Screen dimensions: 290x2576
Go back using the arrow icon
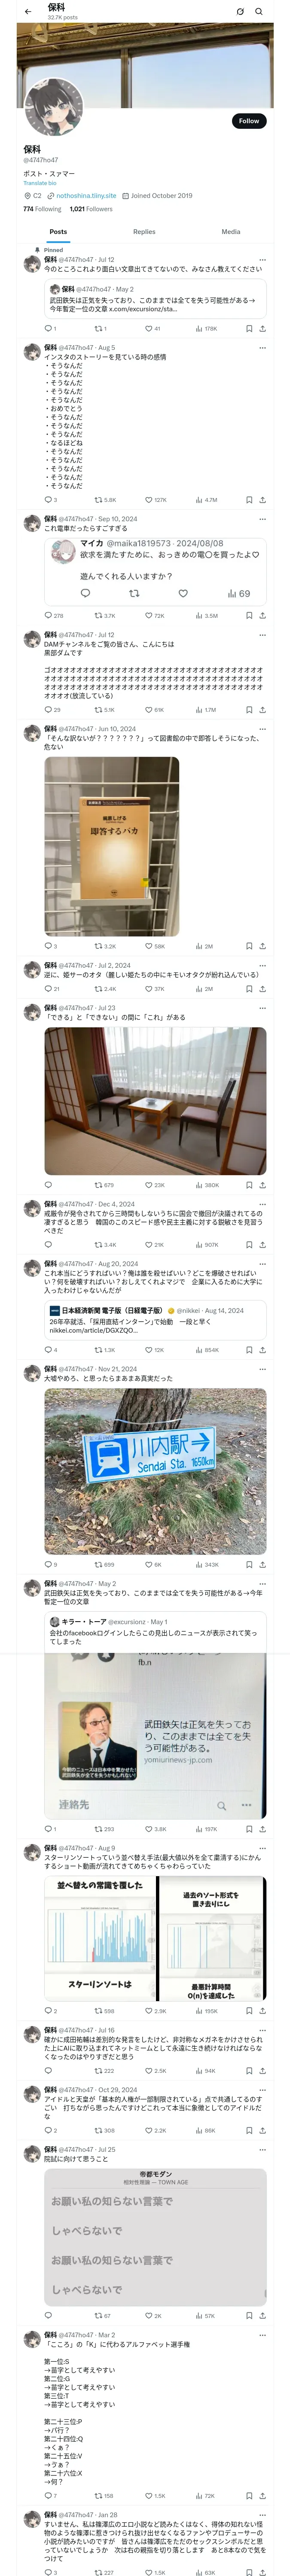[x=28, y=11]
